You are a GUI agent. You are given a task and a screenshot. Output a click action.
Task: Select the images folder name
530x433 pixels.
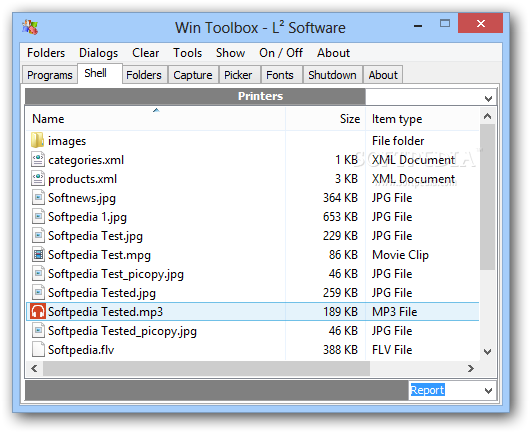pos(67,141)
